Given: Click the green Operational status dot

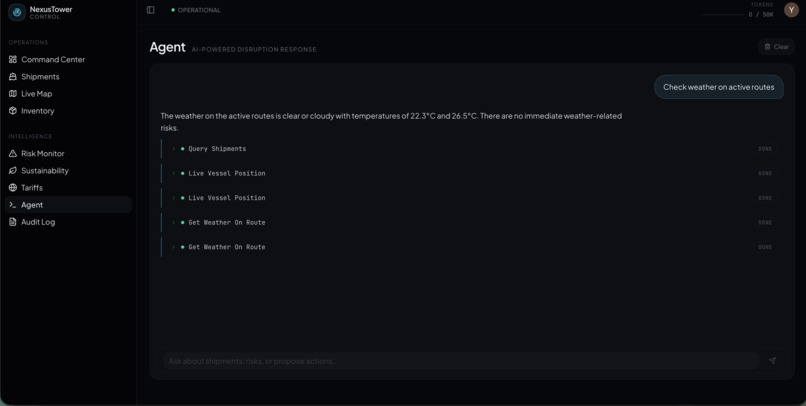Looking at the screenshot, I should click(x=173, y=10).
